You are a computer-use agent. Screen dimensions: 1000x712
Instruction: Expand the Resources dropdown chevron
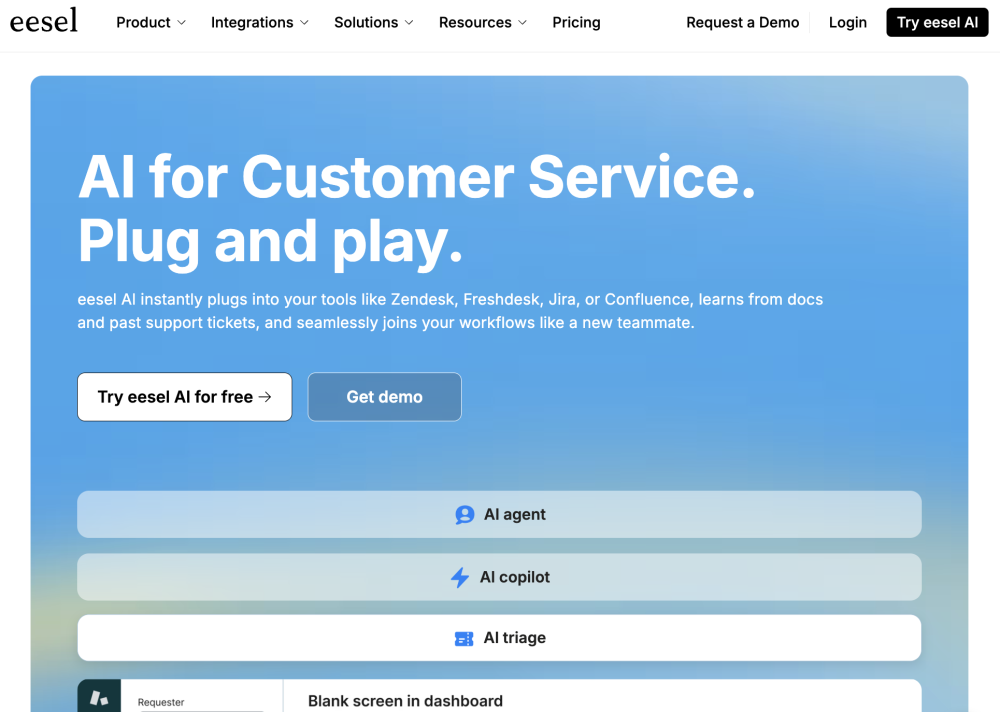[522, 23]
